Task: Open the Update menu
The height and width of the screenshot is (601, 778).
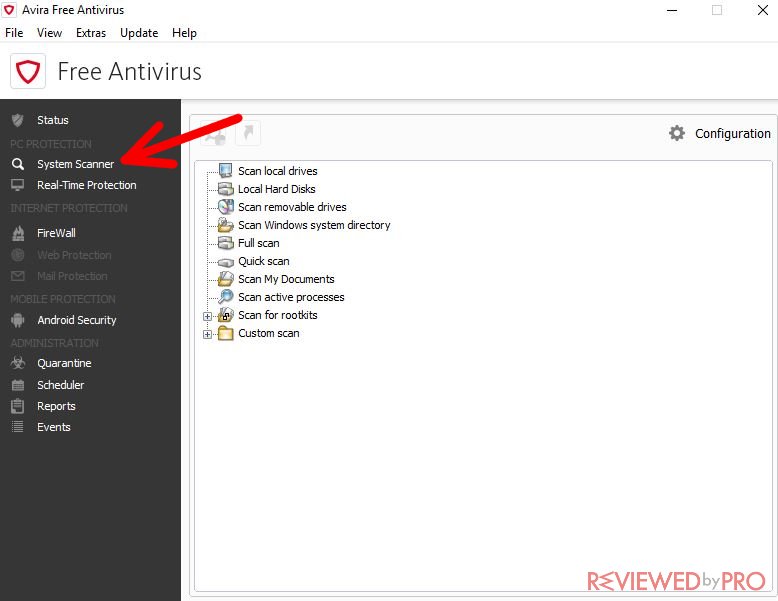Action: (x=139, y=33)
